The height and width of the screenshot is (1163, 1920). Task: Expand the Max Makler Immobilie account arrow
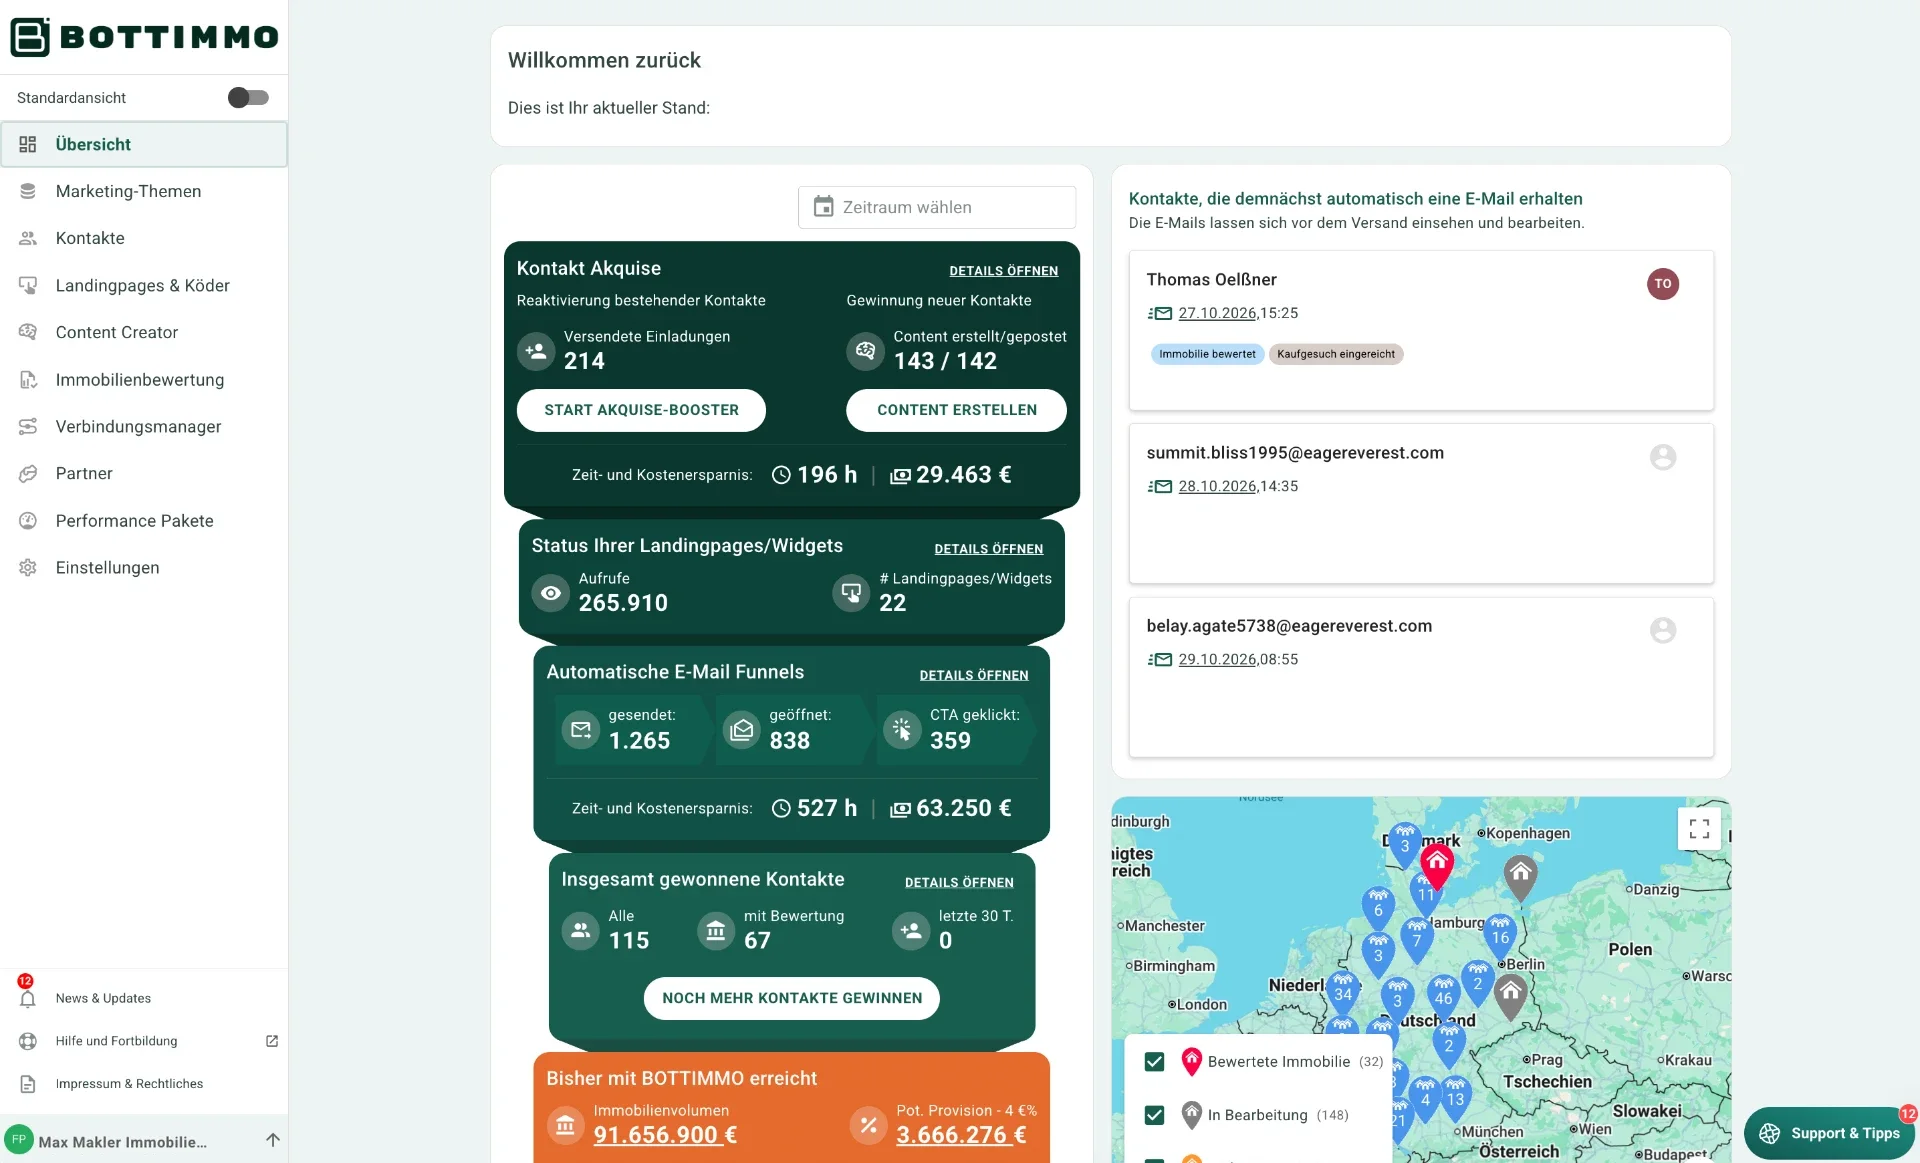tap(273, 1140)
